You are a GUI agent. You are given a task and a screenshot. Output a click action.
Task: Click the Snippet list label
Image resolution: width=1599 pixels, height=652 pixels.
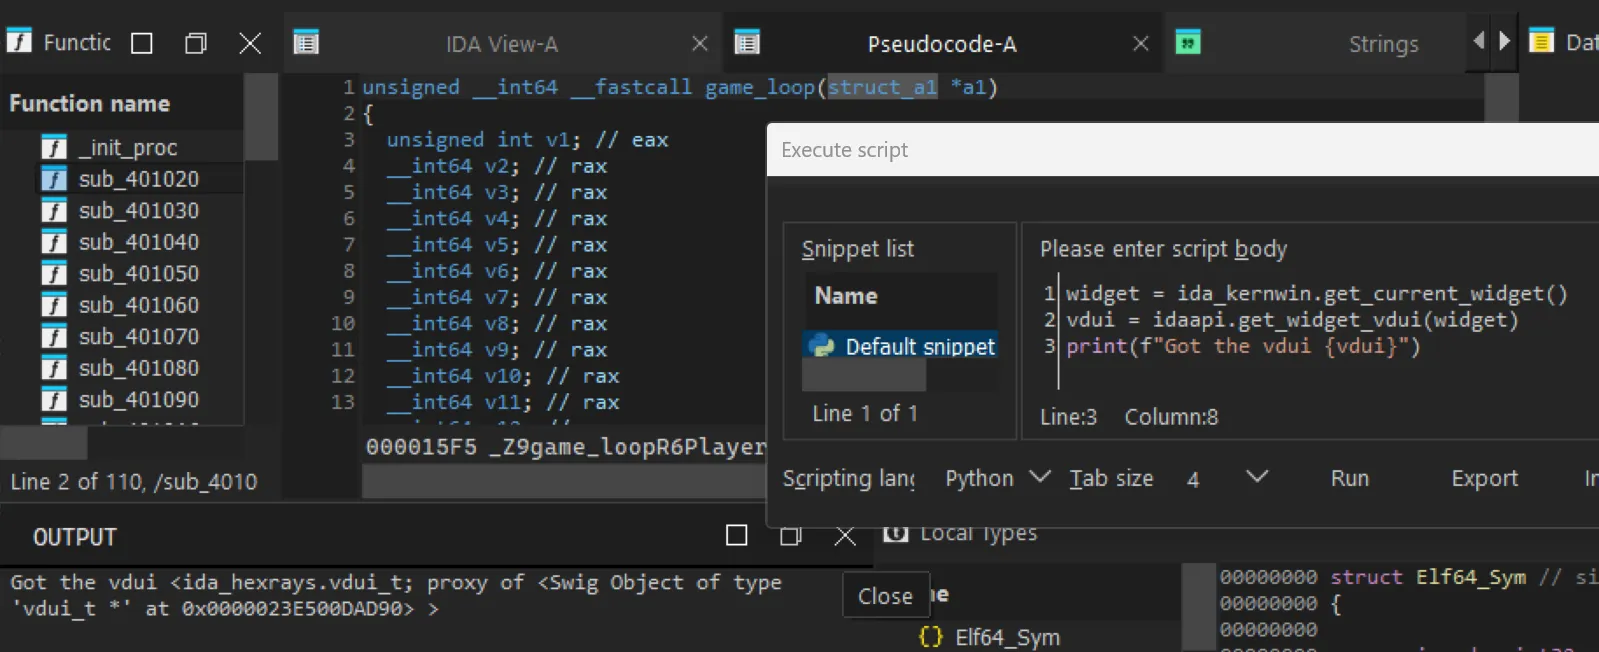(858, 249)
